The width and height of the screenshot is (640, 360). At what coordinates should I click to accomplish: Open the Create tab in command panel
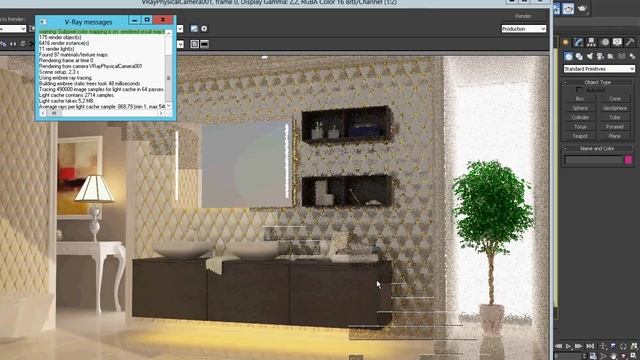tap(566, 42)
